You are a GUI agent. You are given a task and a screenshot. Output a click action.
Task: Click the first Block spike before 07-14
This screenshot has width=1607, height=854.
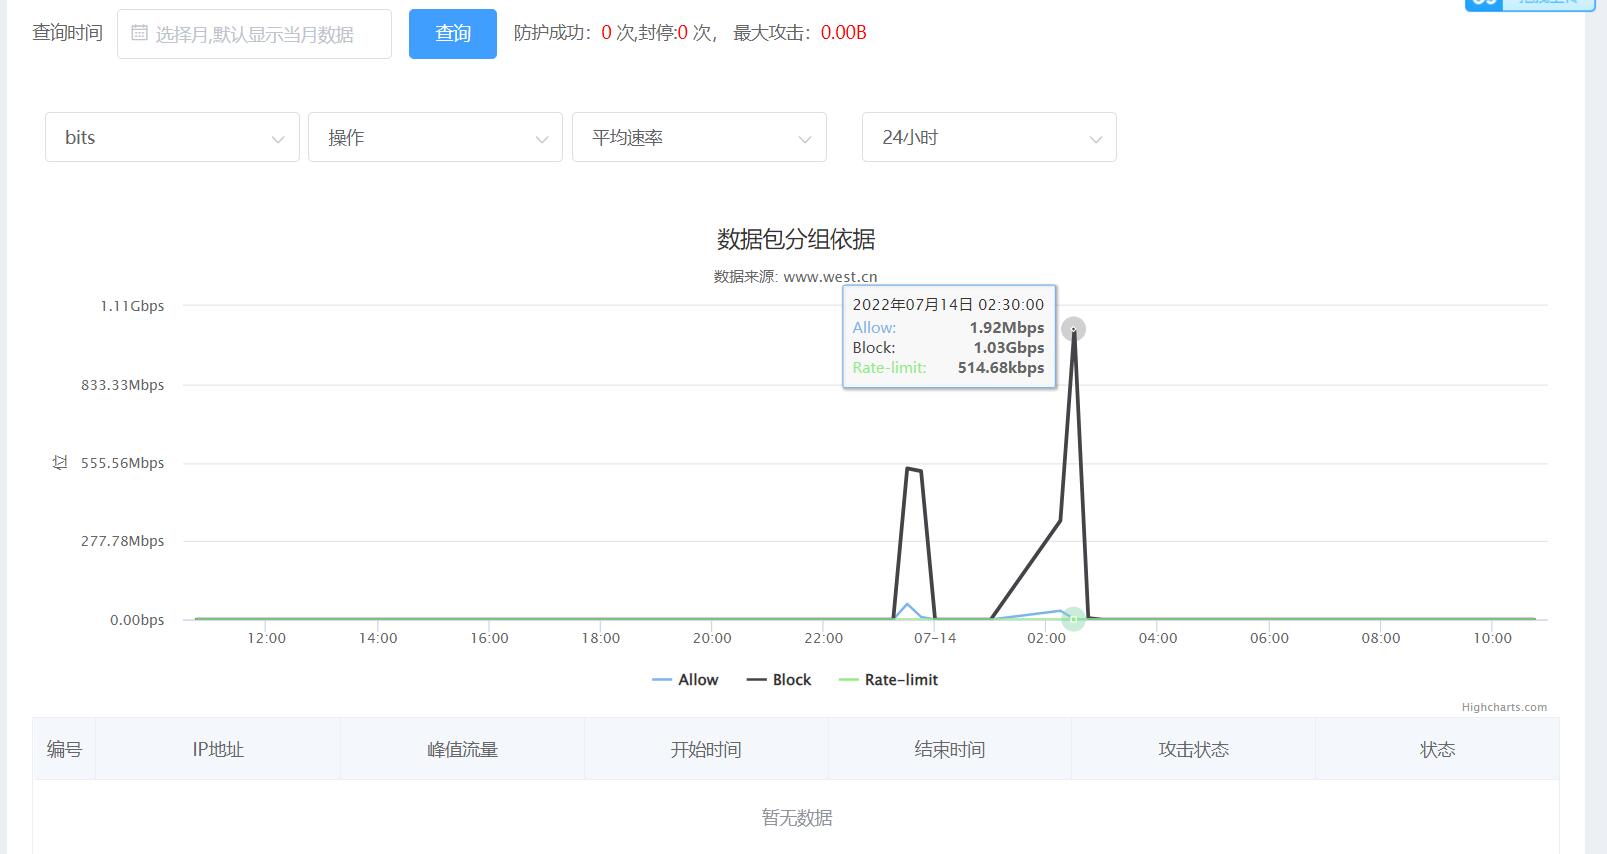[x=913, y=469]
